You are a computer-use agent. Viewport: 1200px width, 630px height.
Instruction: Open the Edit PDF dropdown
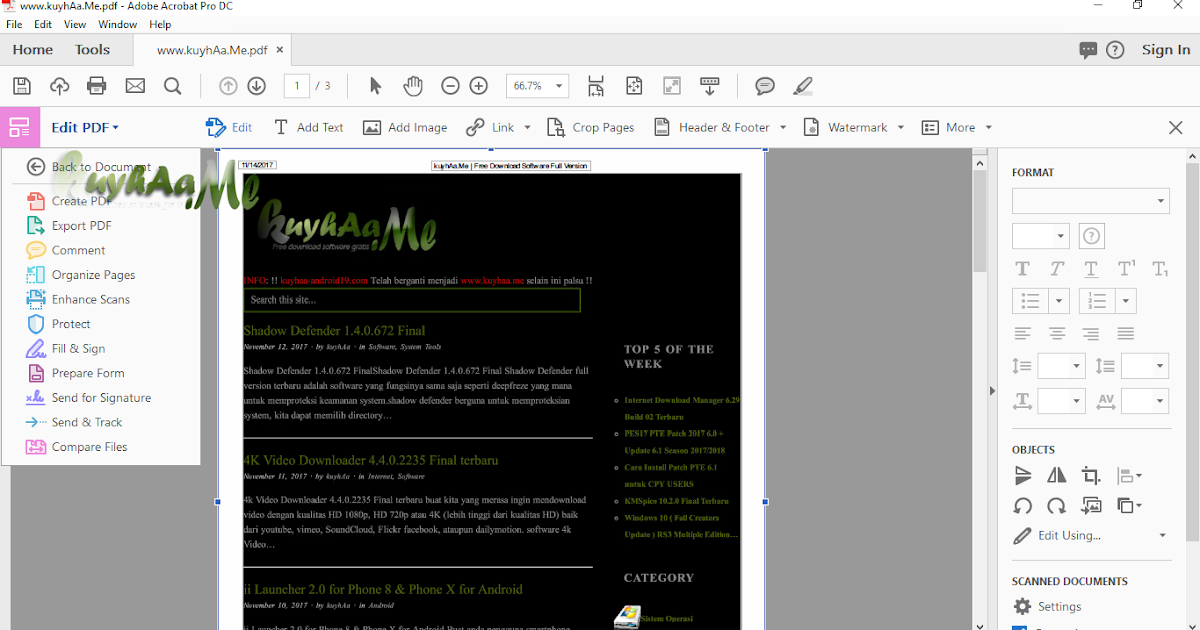pos(85,127)
